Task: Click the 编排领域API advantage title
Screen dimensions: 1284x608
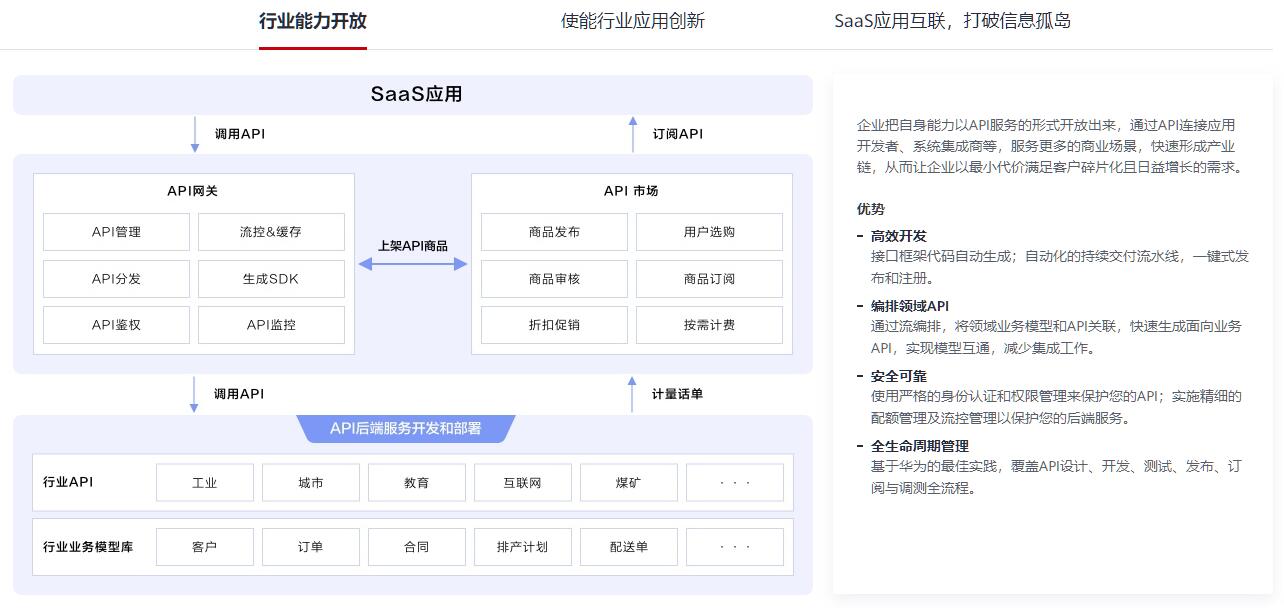Action: (910, 306)
